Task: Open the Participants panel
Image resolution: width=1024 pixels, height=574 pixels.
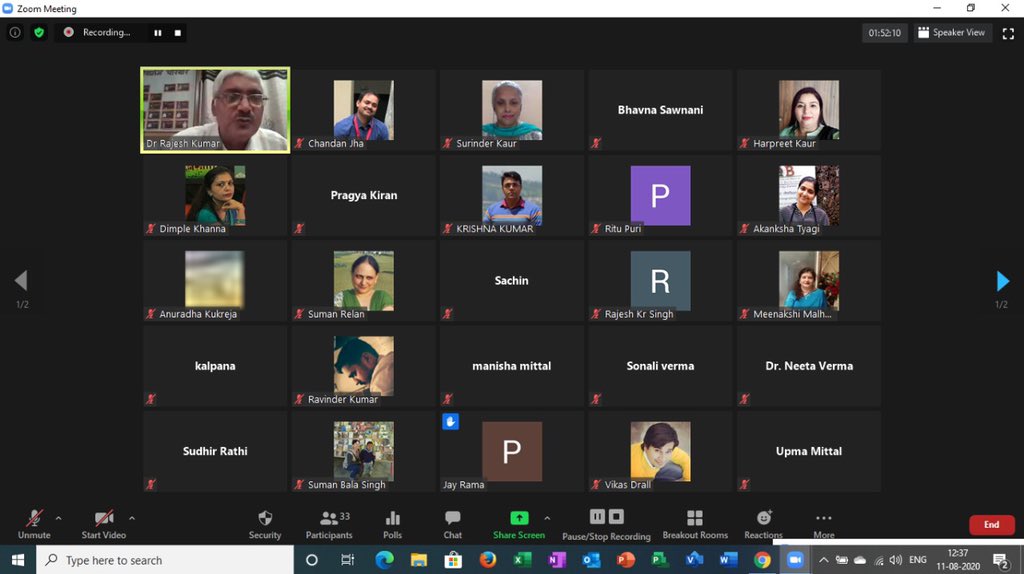Action: (329, 524)
